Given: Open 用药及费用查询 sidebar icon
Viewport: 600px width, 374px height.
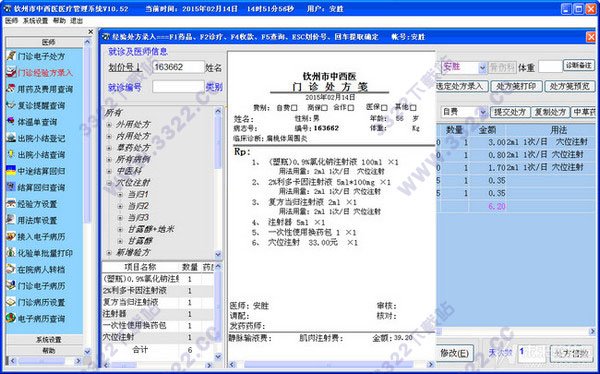Looking at the screenshot, I should [x=11, y=89].
